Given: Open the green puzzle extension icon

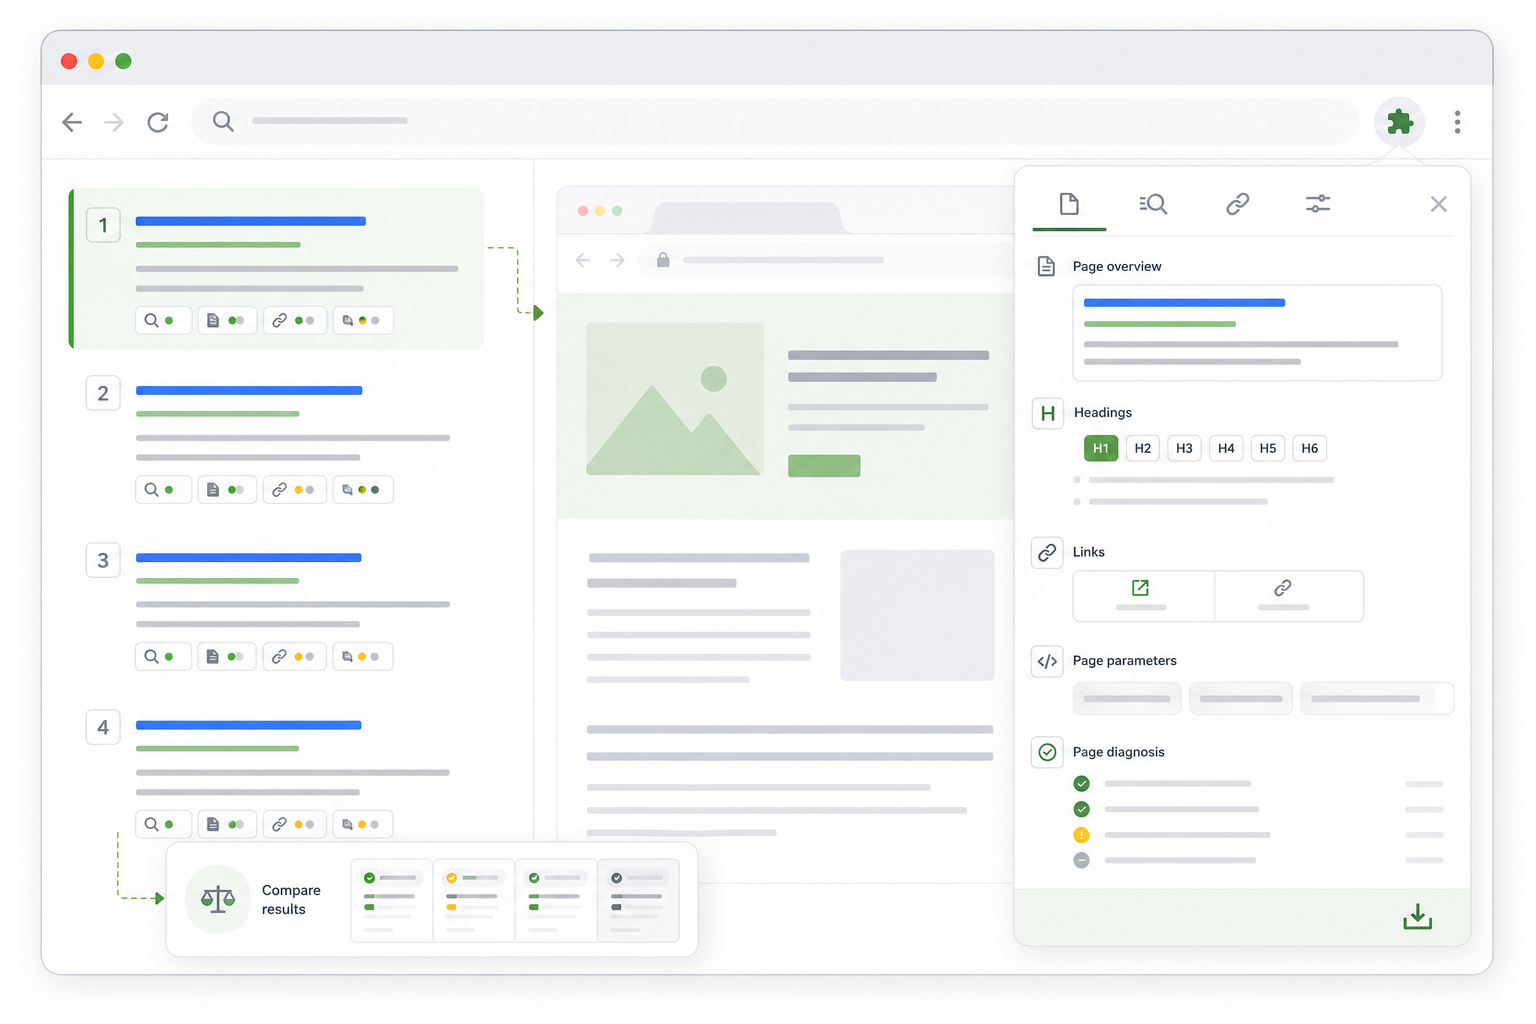Looking at the screenshot, I should point(1399,122).
